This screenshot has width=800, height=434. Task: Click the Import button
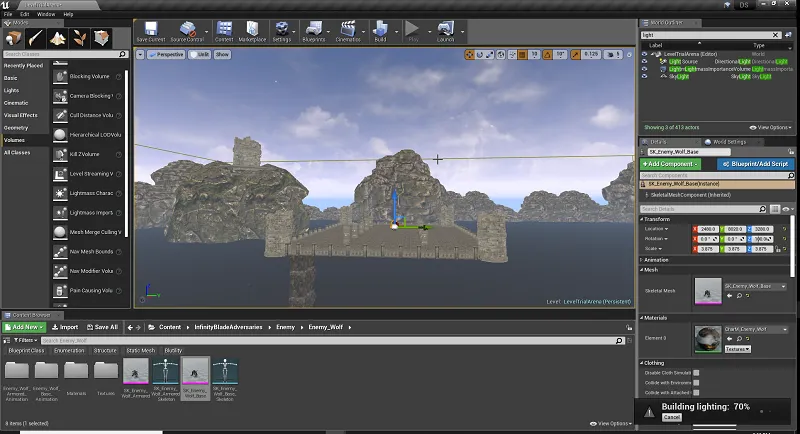click(x=65, y=327)
